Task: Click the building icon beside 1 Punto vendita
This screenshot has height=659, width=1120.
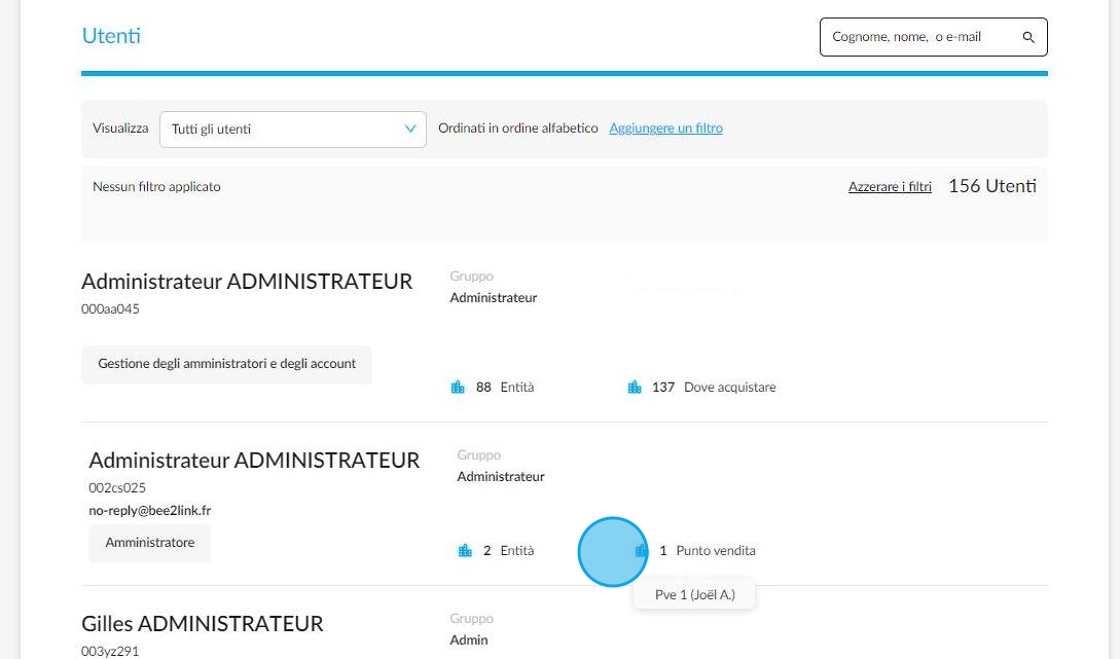Action: pos(641,550)
